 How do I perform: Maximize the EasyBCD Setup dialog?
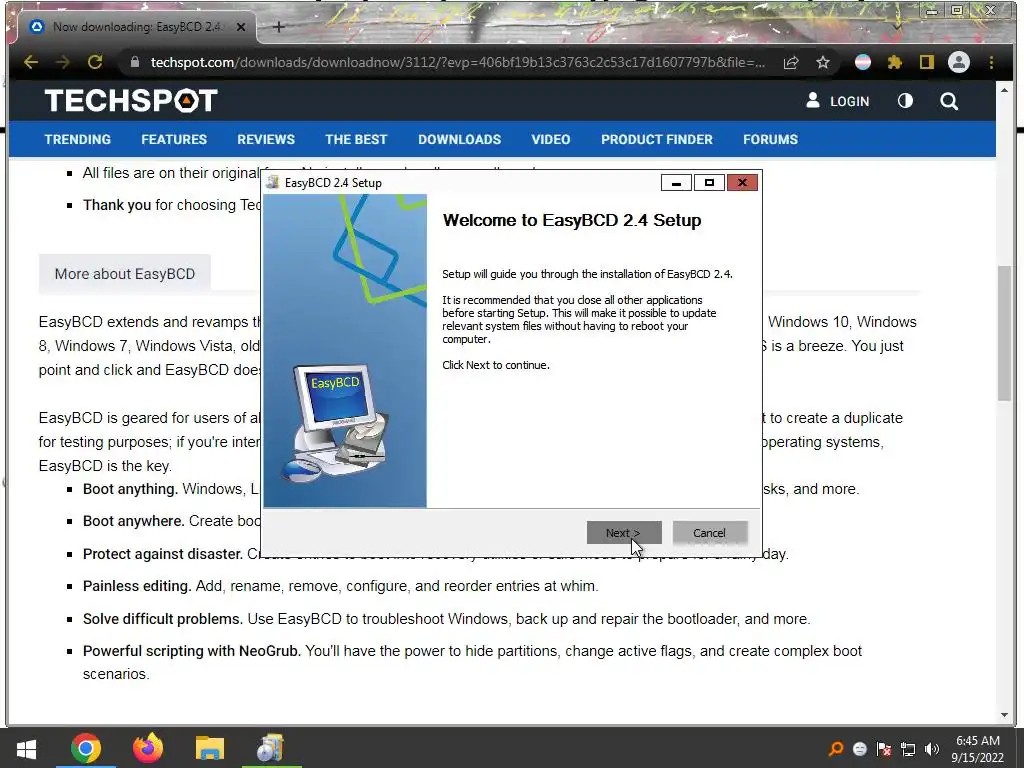point(709,183)
